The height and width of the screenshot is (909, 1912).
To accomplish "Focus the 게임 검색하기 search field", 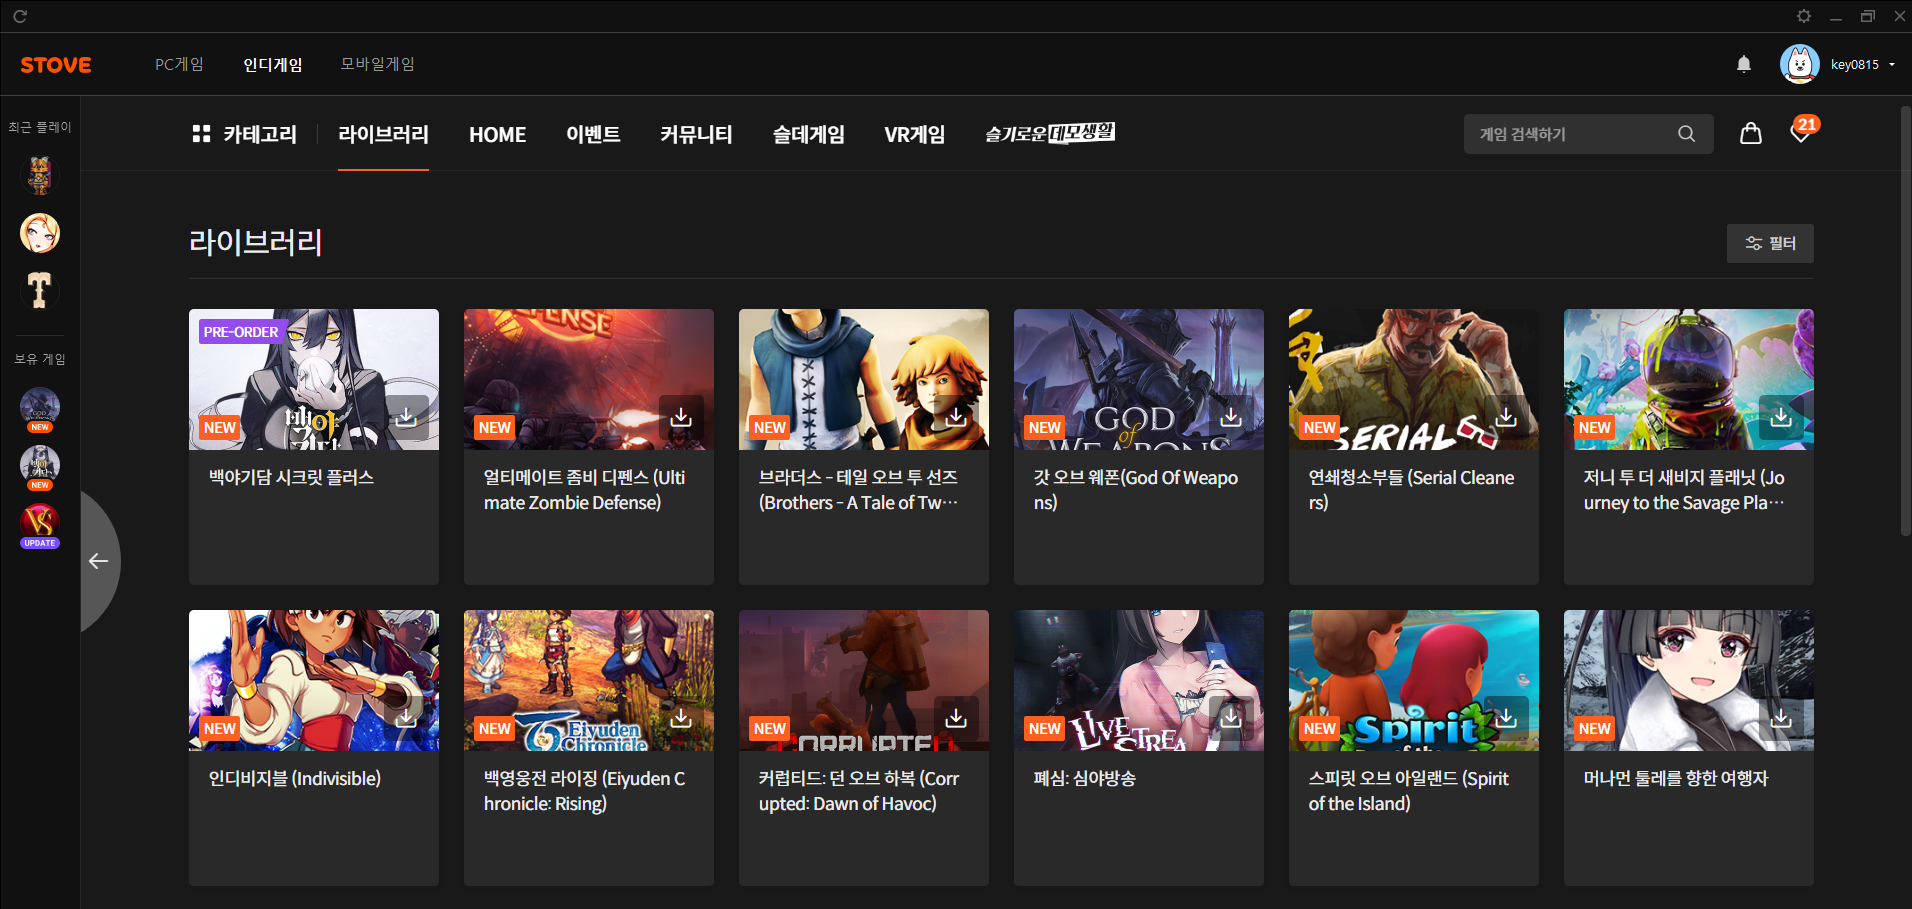I will [x=1570, y=134].
